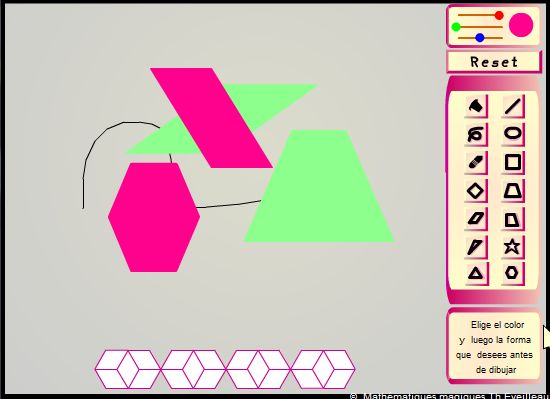Pick the triangle shape tool

[476, 273]
